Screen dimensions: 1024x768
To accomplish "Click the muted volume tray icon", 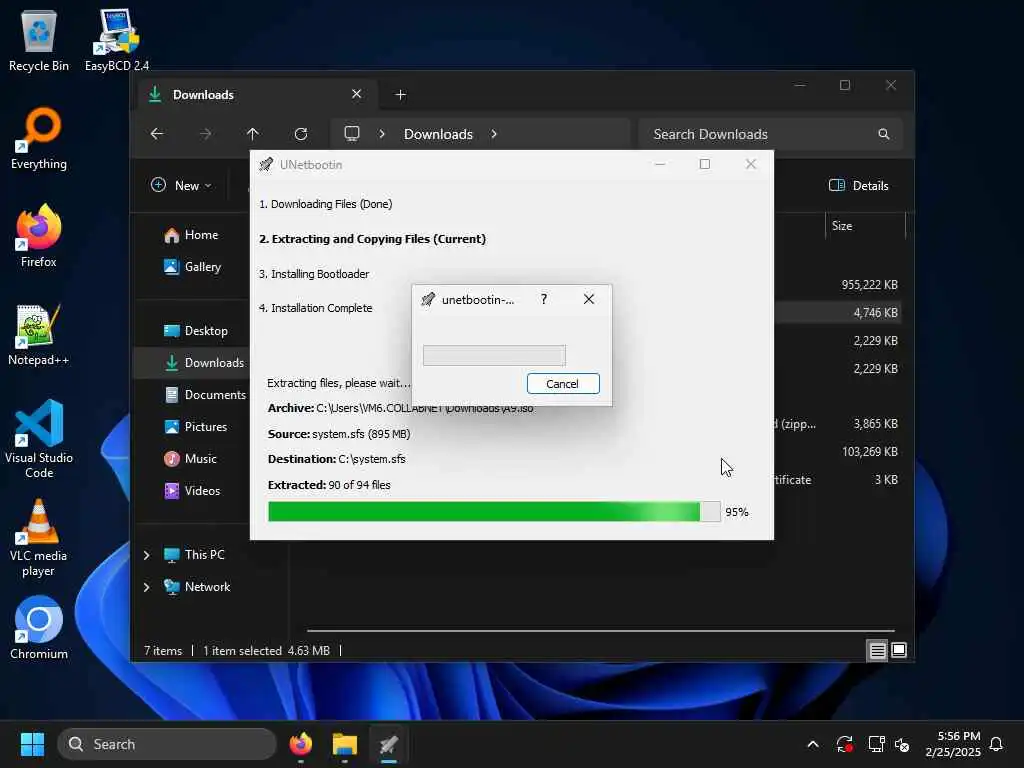I will (903, 744).
